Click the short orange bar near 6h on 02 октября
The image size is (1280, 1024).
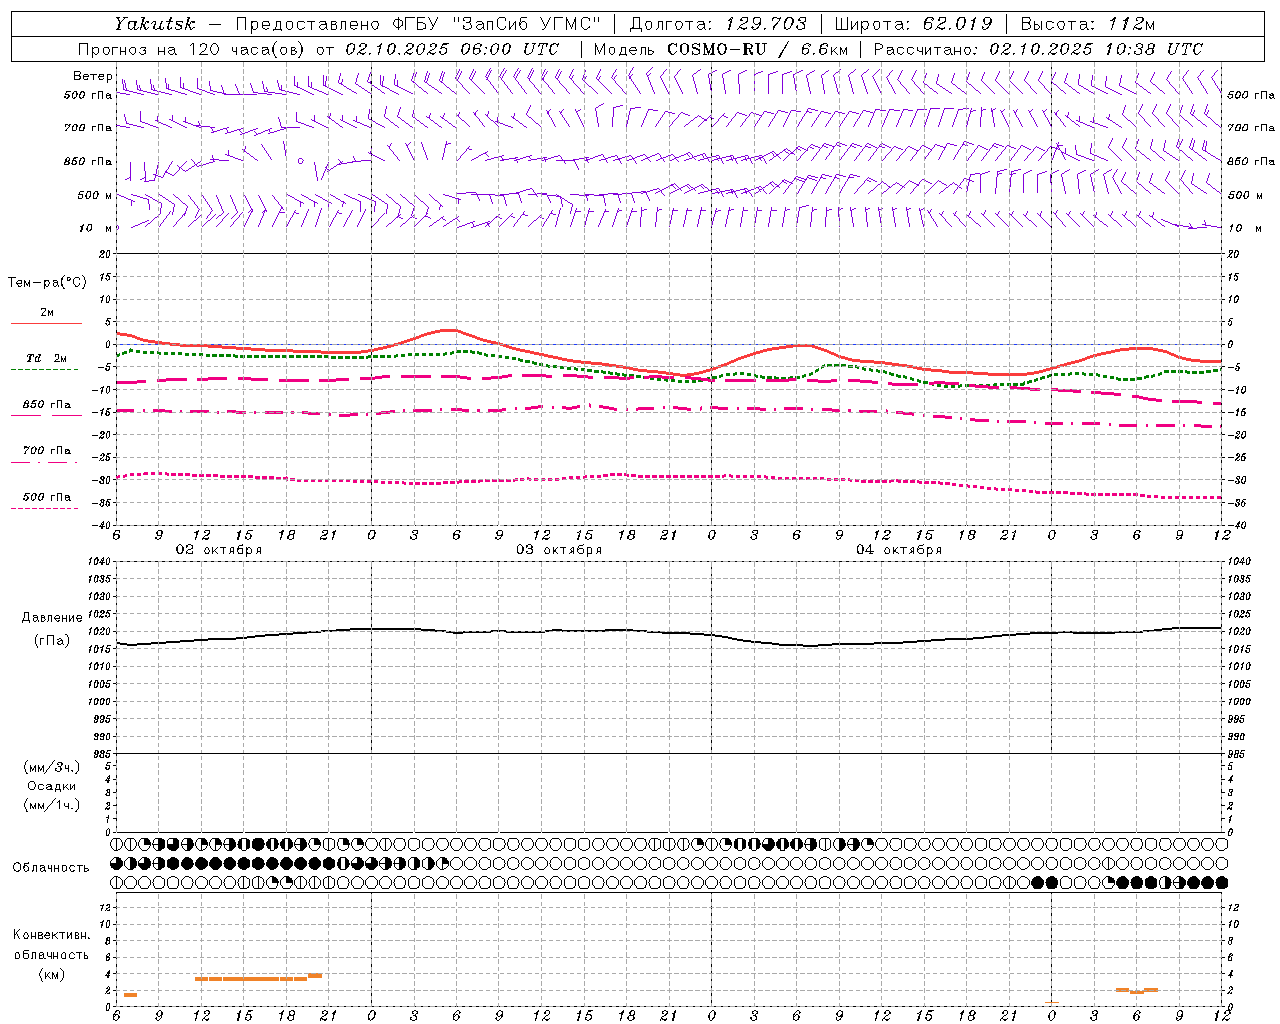(130, 995)
